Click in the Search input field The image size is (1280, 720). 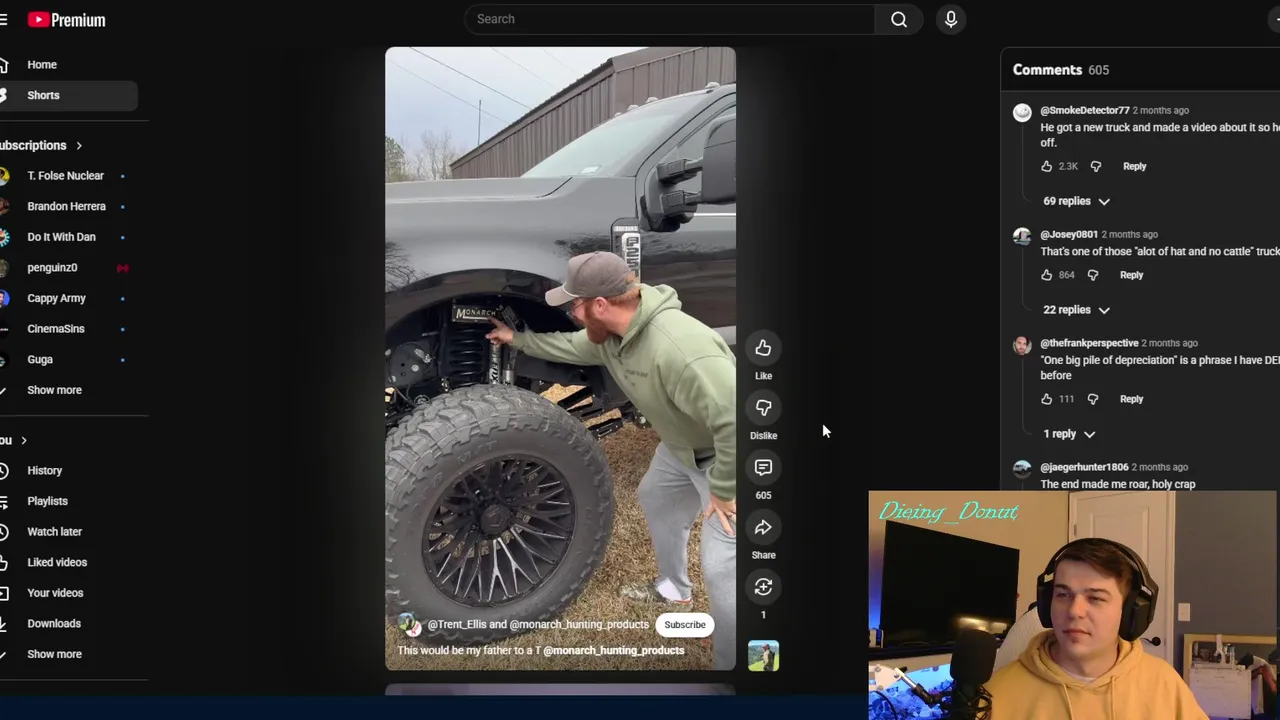[x=669, y=19]
